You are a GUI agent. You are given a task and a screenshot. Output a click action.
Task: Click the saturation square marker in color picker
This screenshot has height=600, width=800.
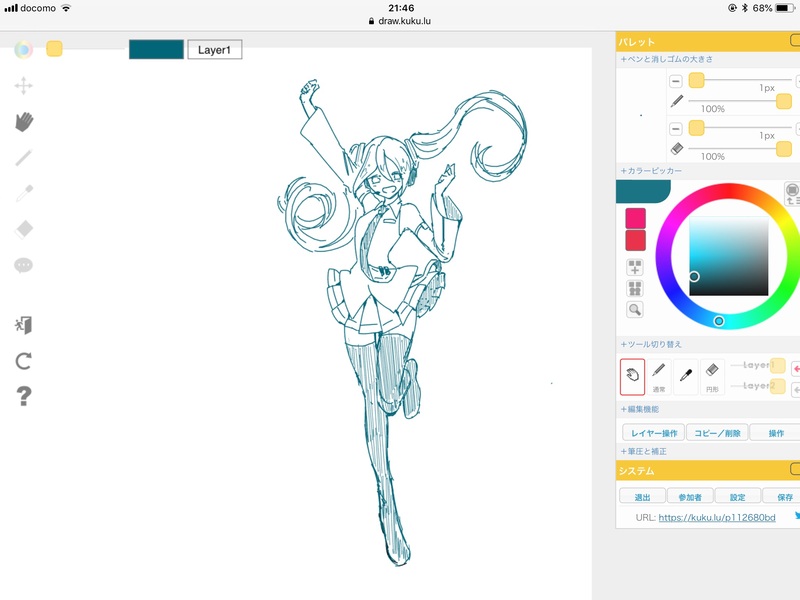pos(694,277)
